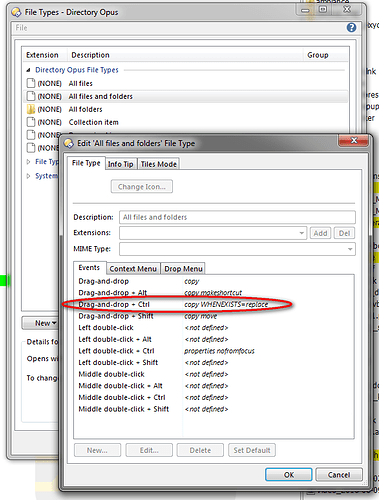Confirm the dialog with OK
Viewport: 379px width, 500px height.
pyautogui.click(x=289, y=475)
